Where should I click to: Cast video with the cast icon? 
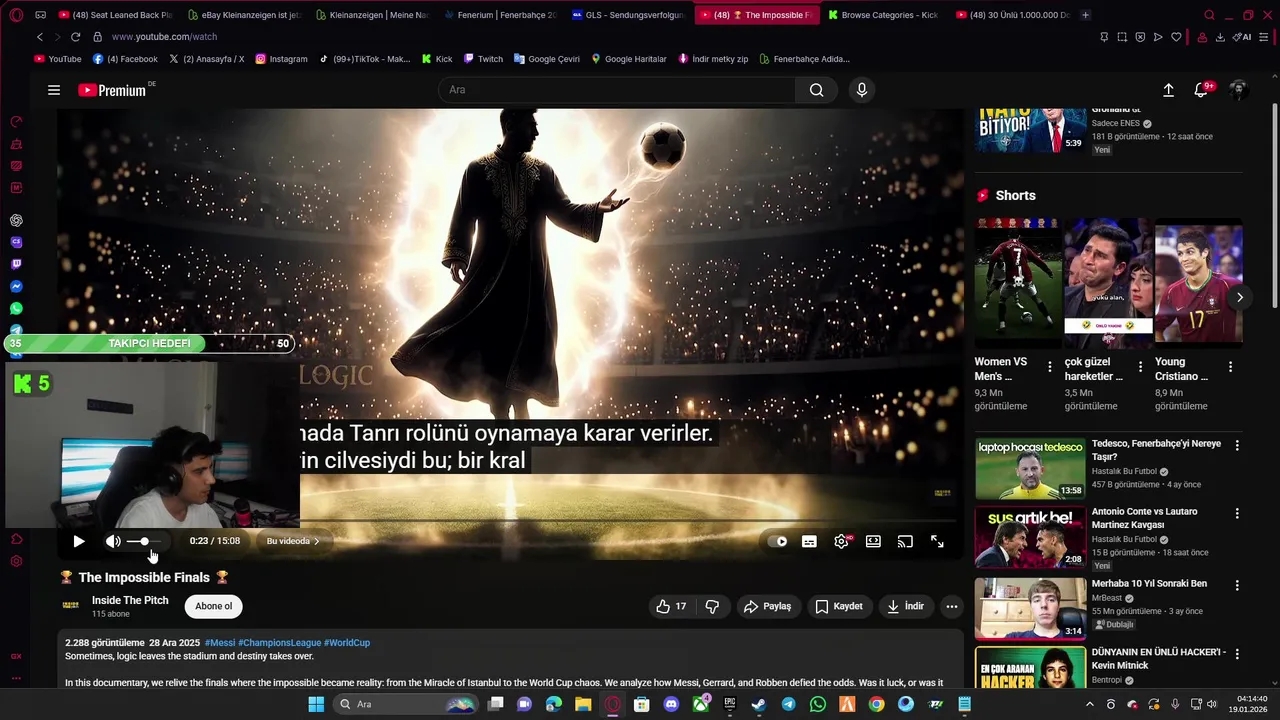[905, 541]
